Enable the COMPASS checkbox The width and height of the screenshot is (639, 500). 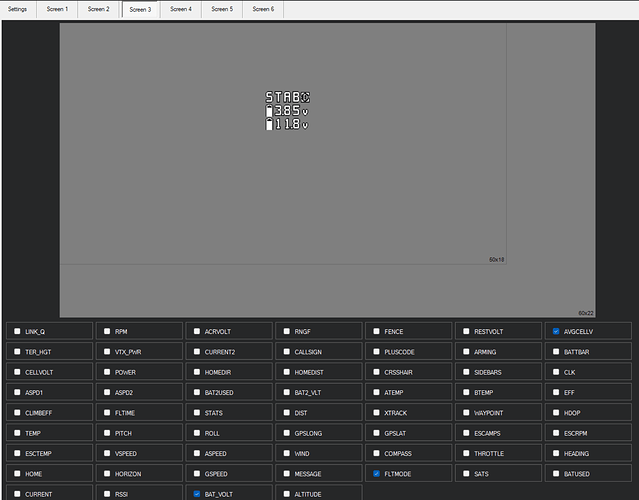coord(376,454)
